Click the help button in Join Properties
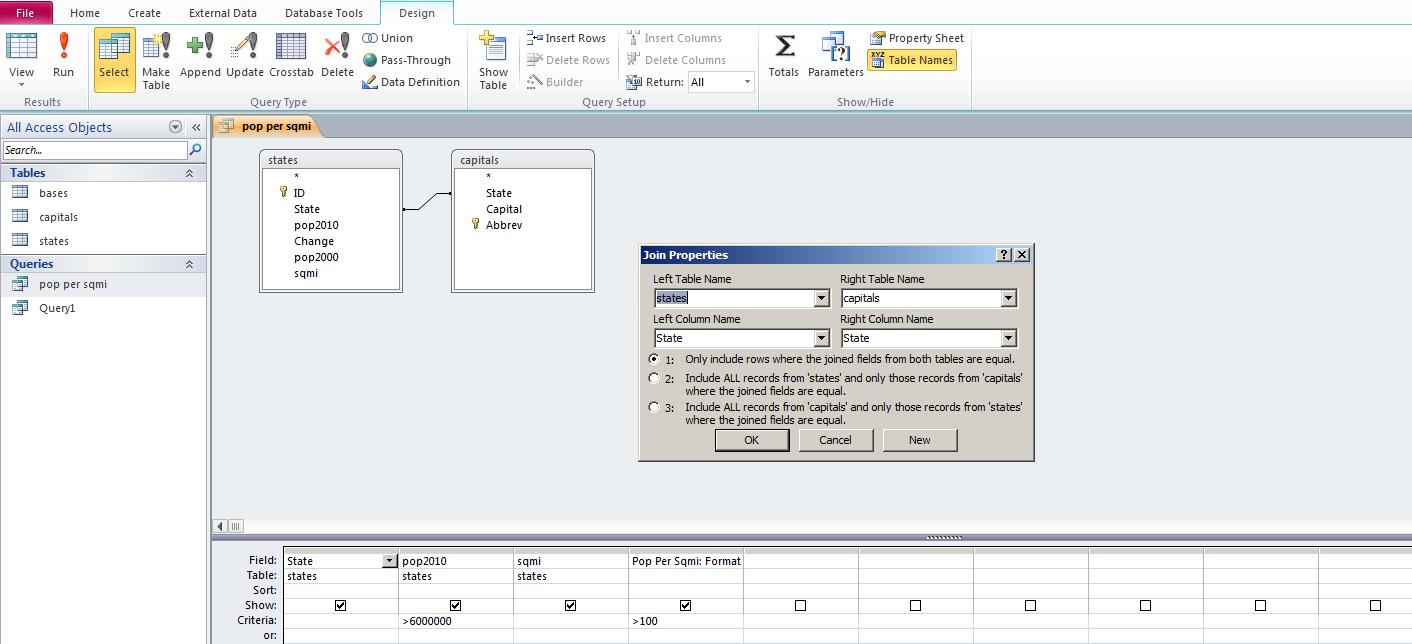 pos(1005,255)
